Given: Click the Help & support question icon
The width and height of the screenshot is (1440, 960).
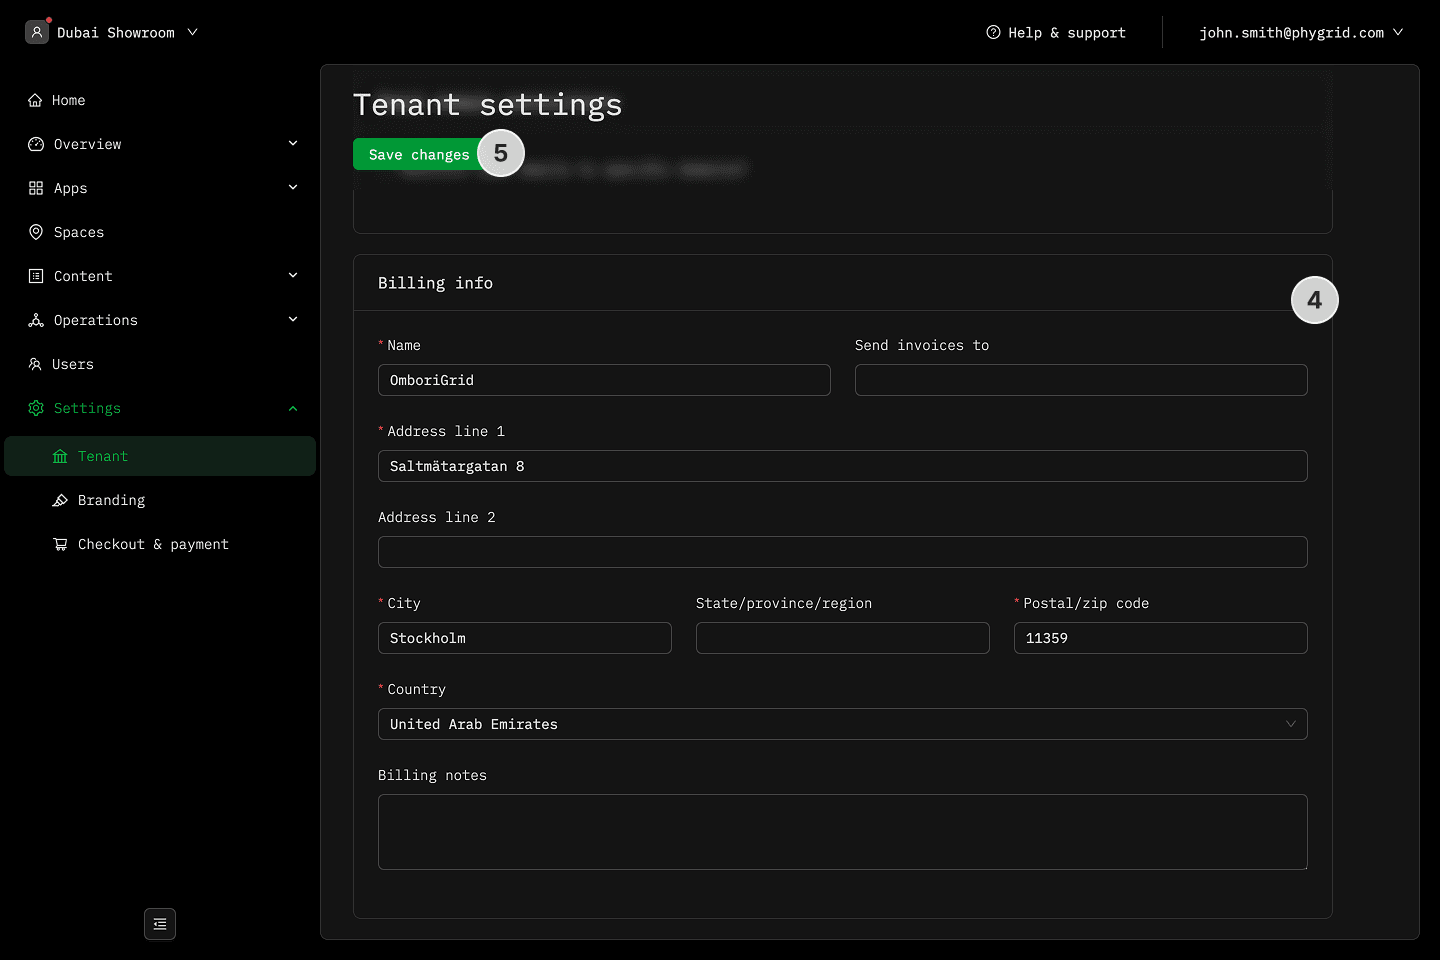Looking at the screenshot, I should (993, 32).
